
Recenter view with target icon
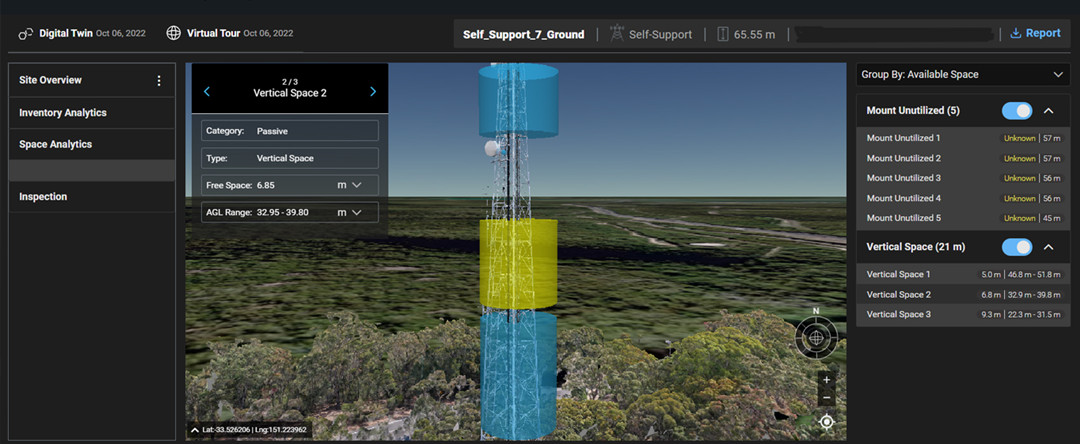827,421
